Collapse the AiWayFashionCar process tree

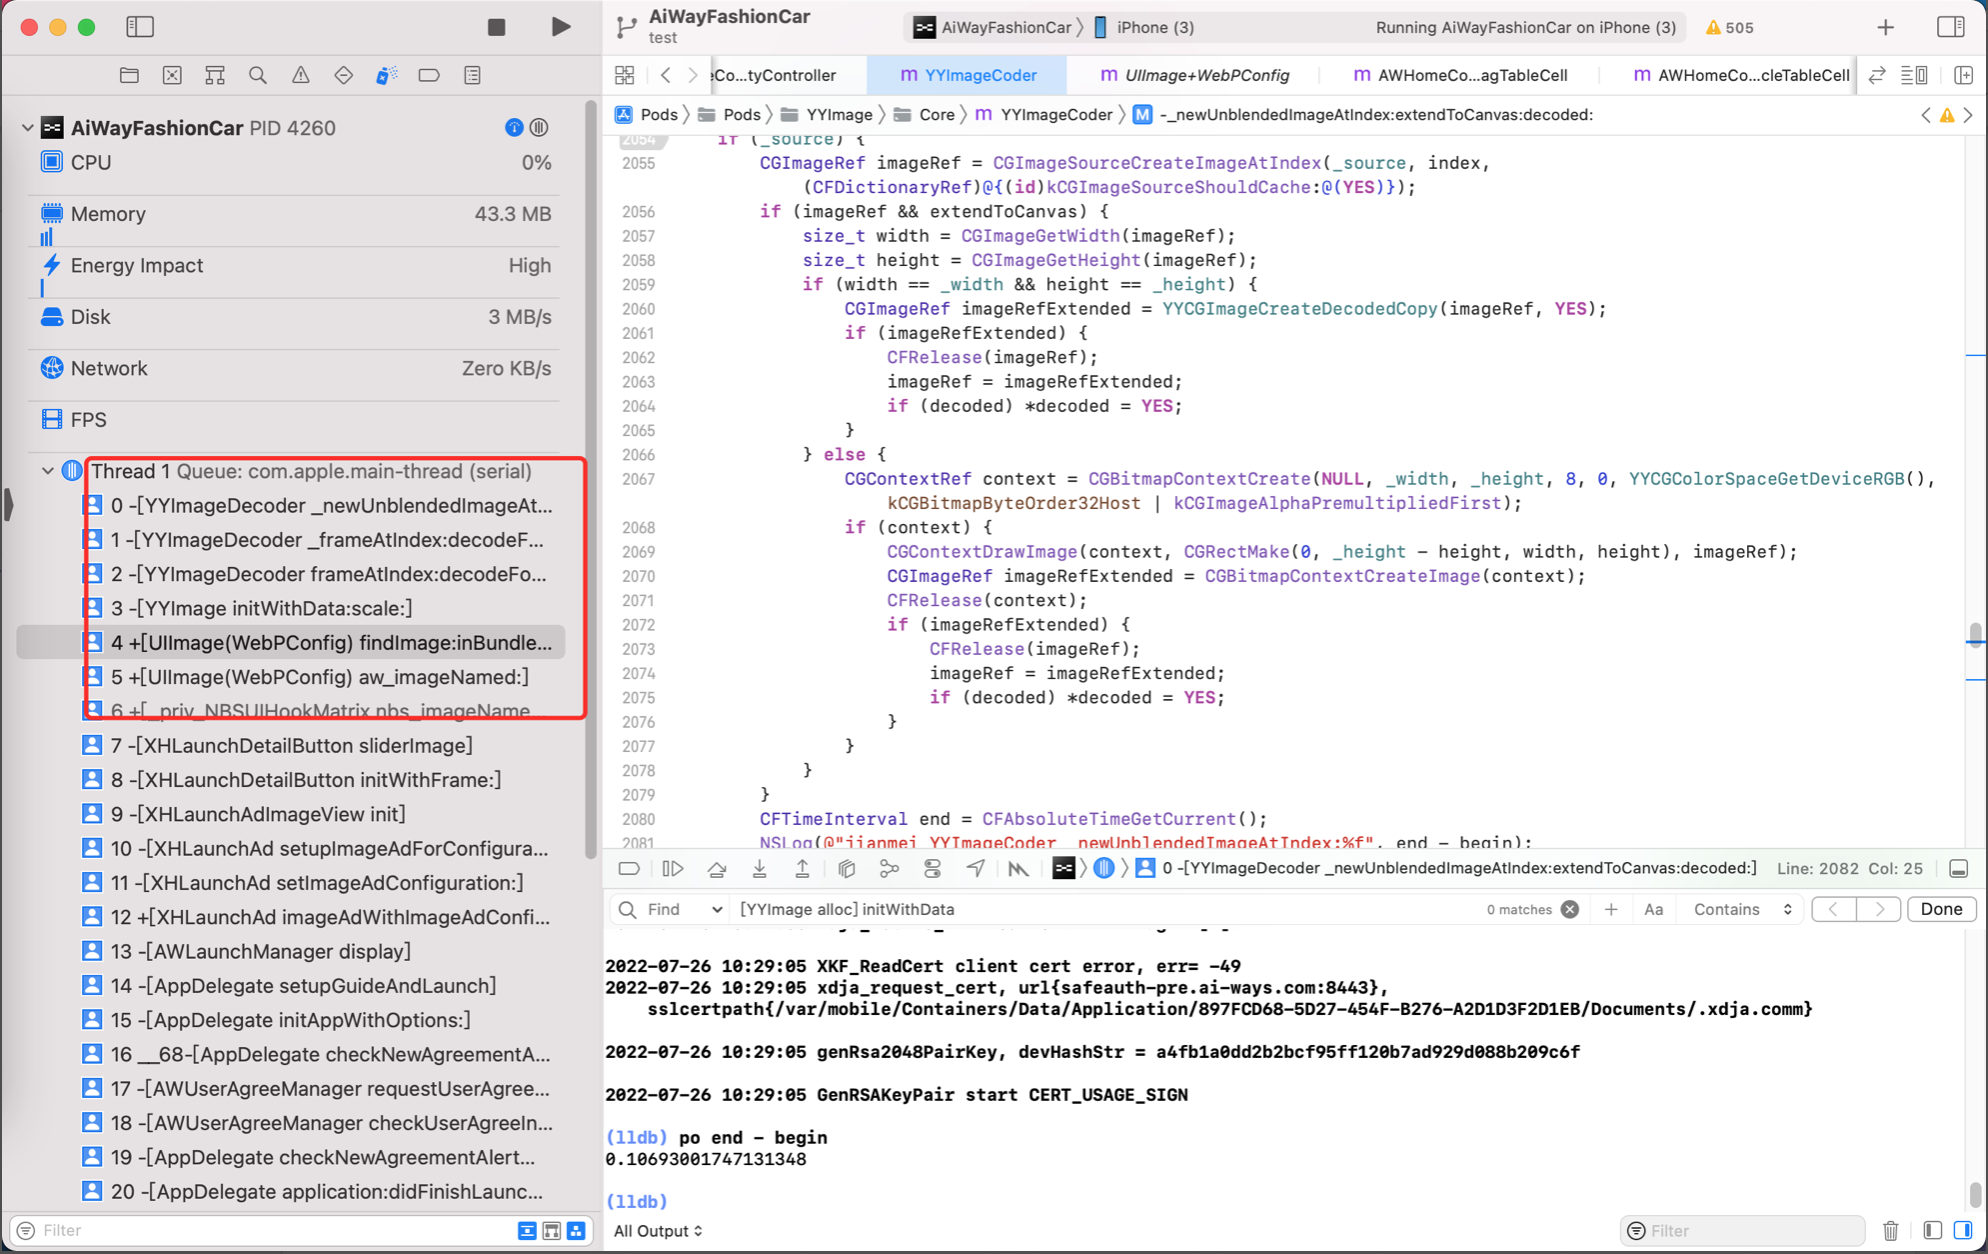[x=27, y=128]
